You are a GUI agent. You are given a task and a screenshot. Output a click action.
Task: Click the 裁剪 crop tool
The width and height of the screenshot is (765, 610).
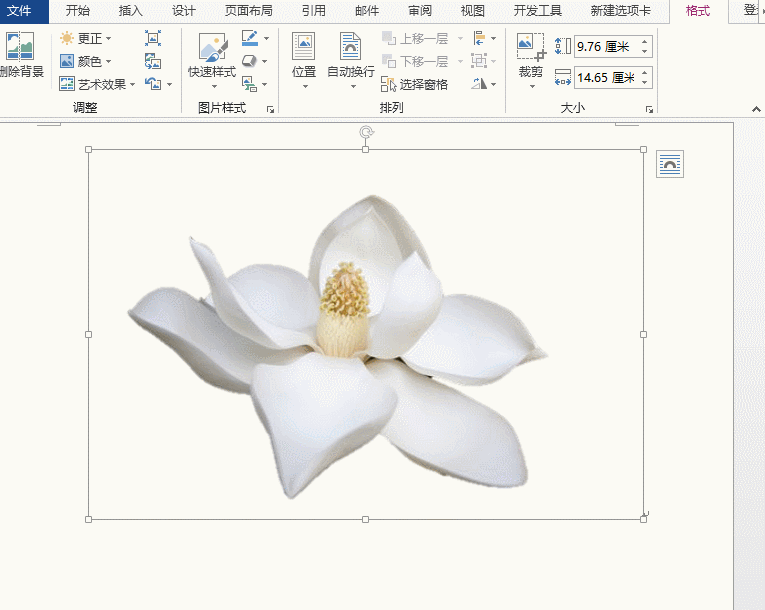pyautogui.click(x=531, y=61)
